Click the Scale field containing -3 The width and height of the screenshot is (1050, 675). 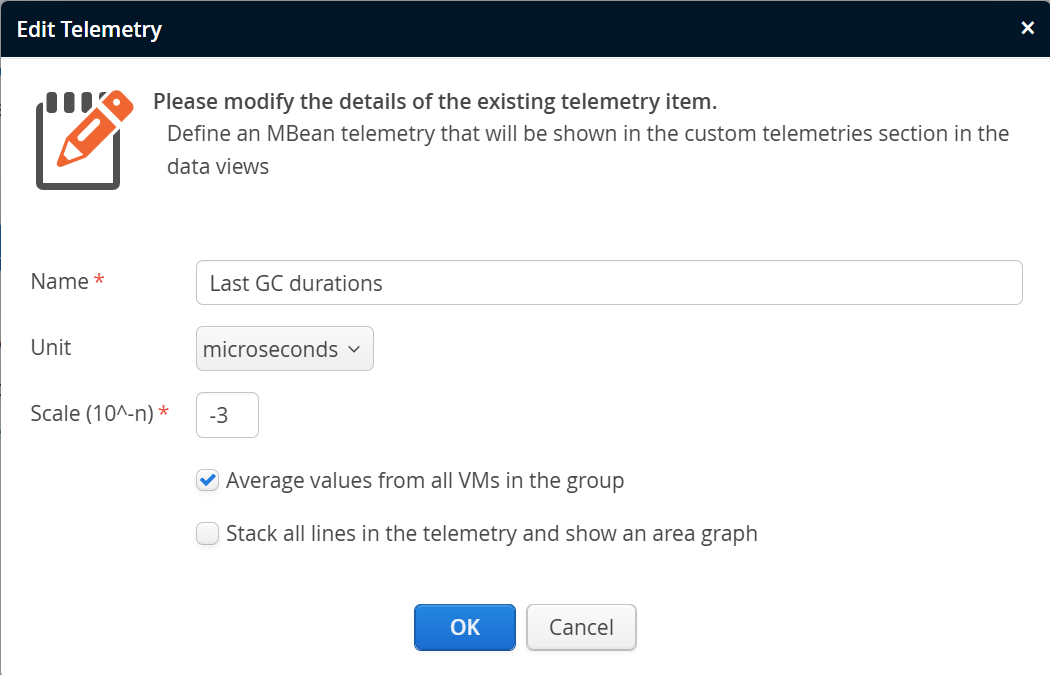[x=227, y=415]
